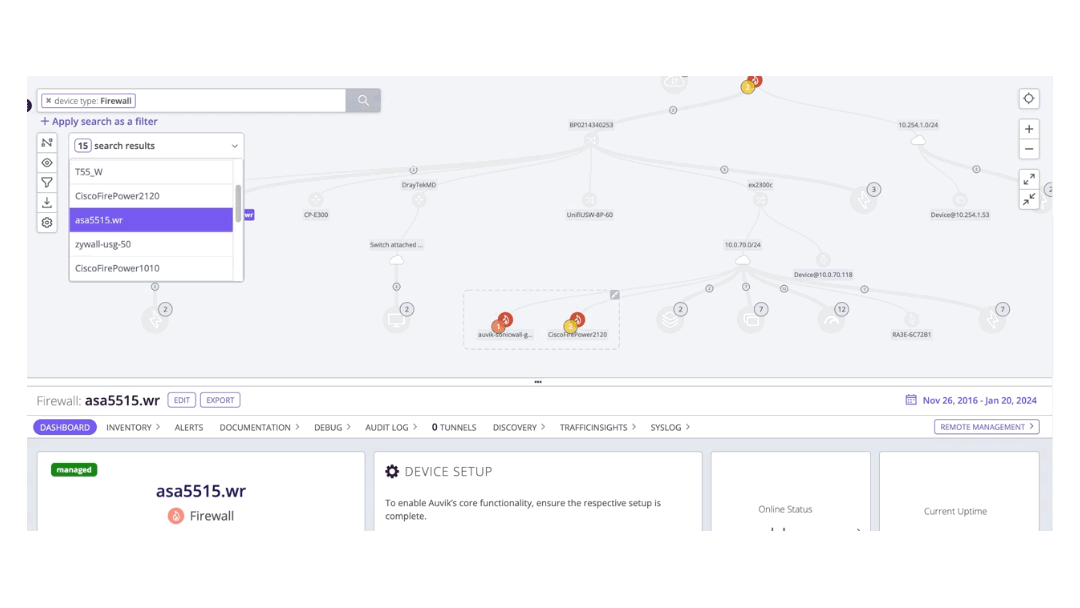Open the REMOTE MANAGEMENT menu
Screen dimensions: 1080x608
(986, 427)
